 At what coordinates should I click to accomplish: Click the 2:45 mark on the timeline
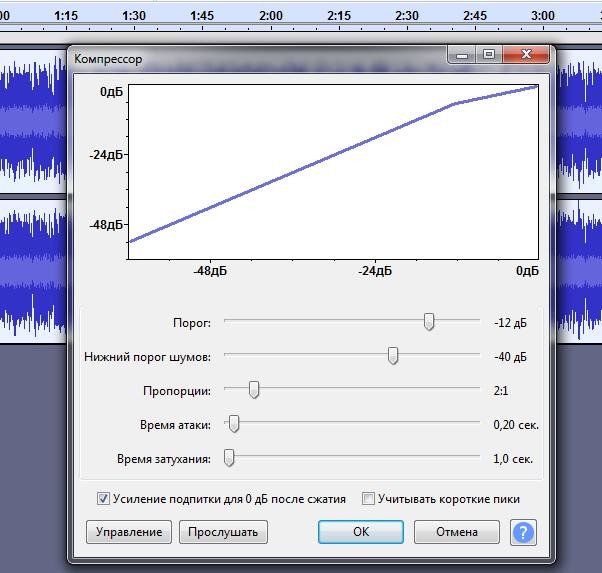(475, 16)
